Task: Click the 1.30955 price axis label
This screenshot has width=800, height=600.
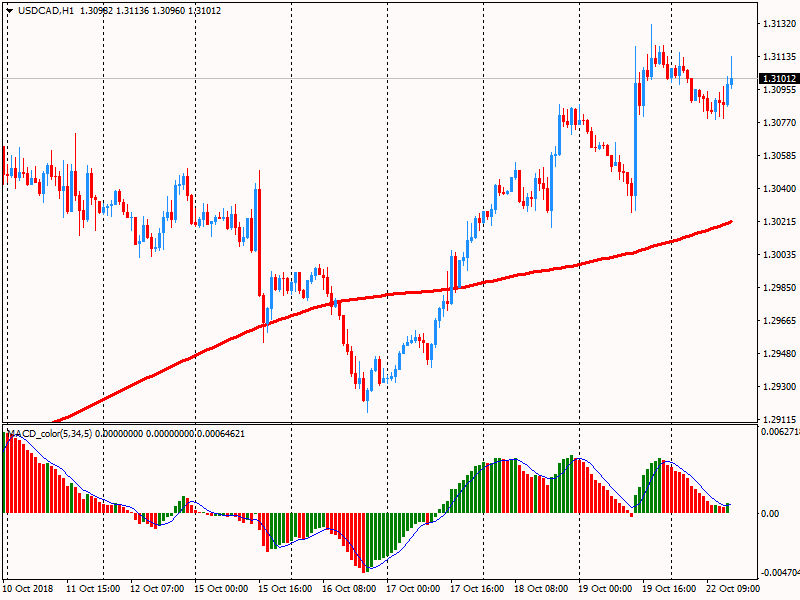Action: (780, 90)
